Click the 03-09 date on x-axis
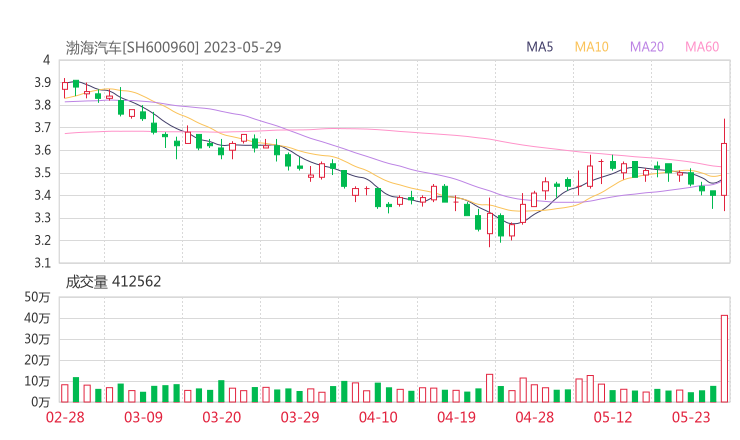 coord(143,417)
